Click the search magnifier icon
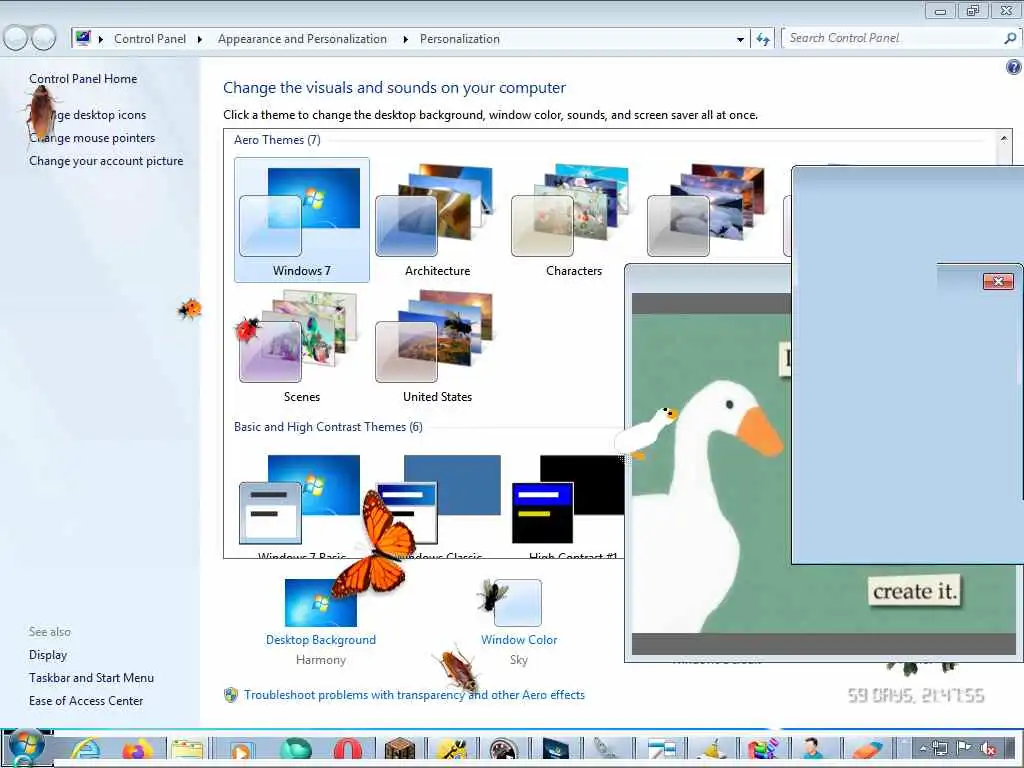The width and height of the screenshot is (1024, 768). [x=1010, y=39]
